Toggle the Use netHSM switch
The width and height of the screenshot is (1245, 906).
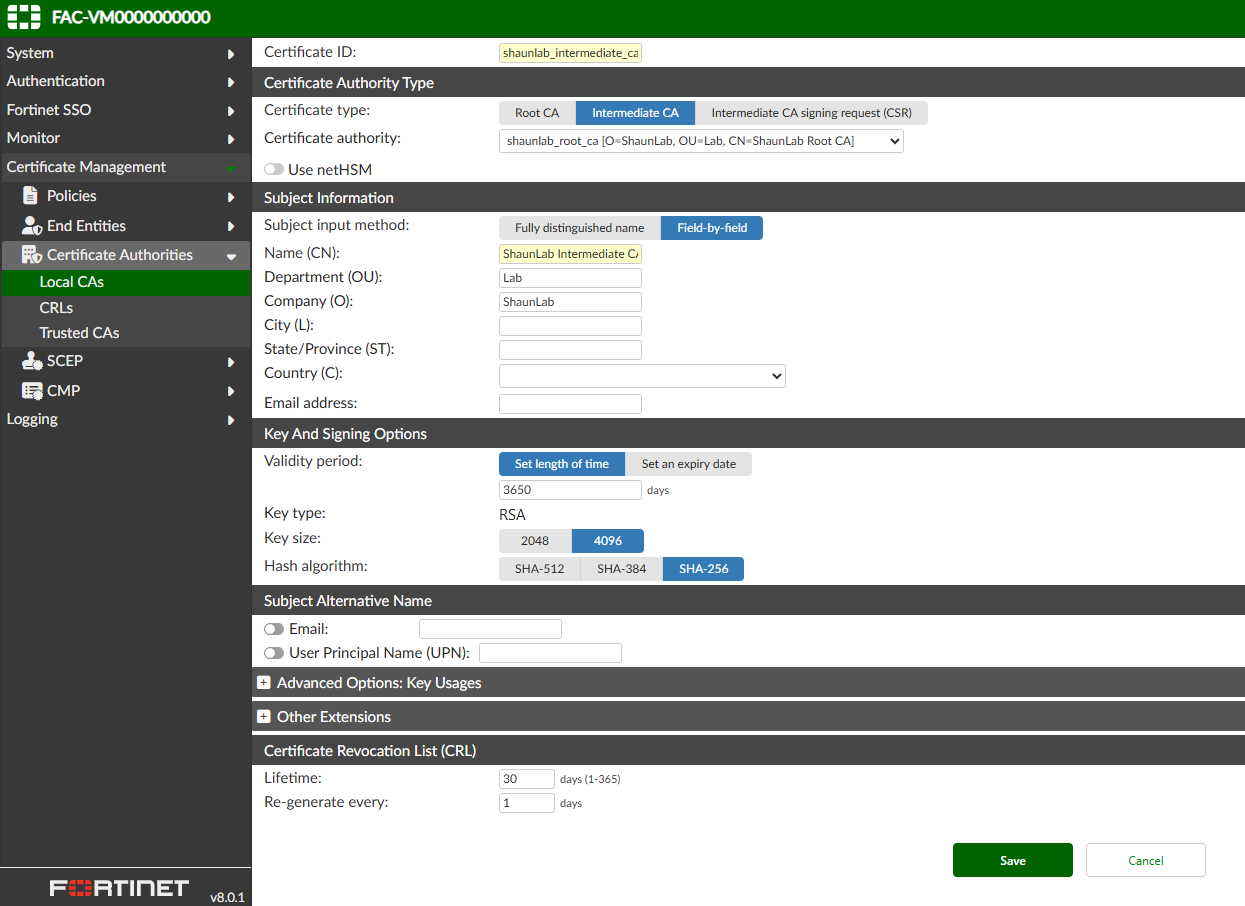(274, 170)
